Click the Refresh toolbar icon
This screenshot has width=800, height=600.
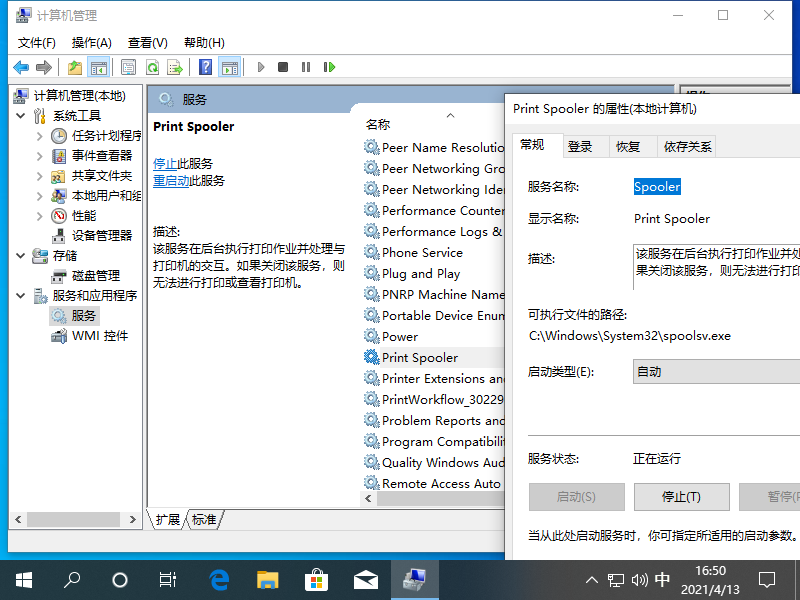pos(152,67)
